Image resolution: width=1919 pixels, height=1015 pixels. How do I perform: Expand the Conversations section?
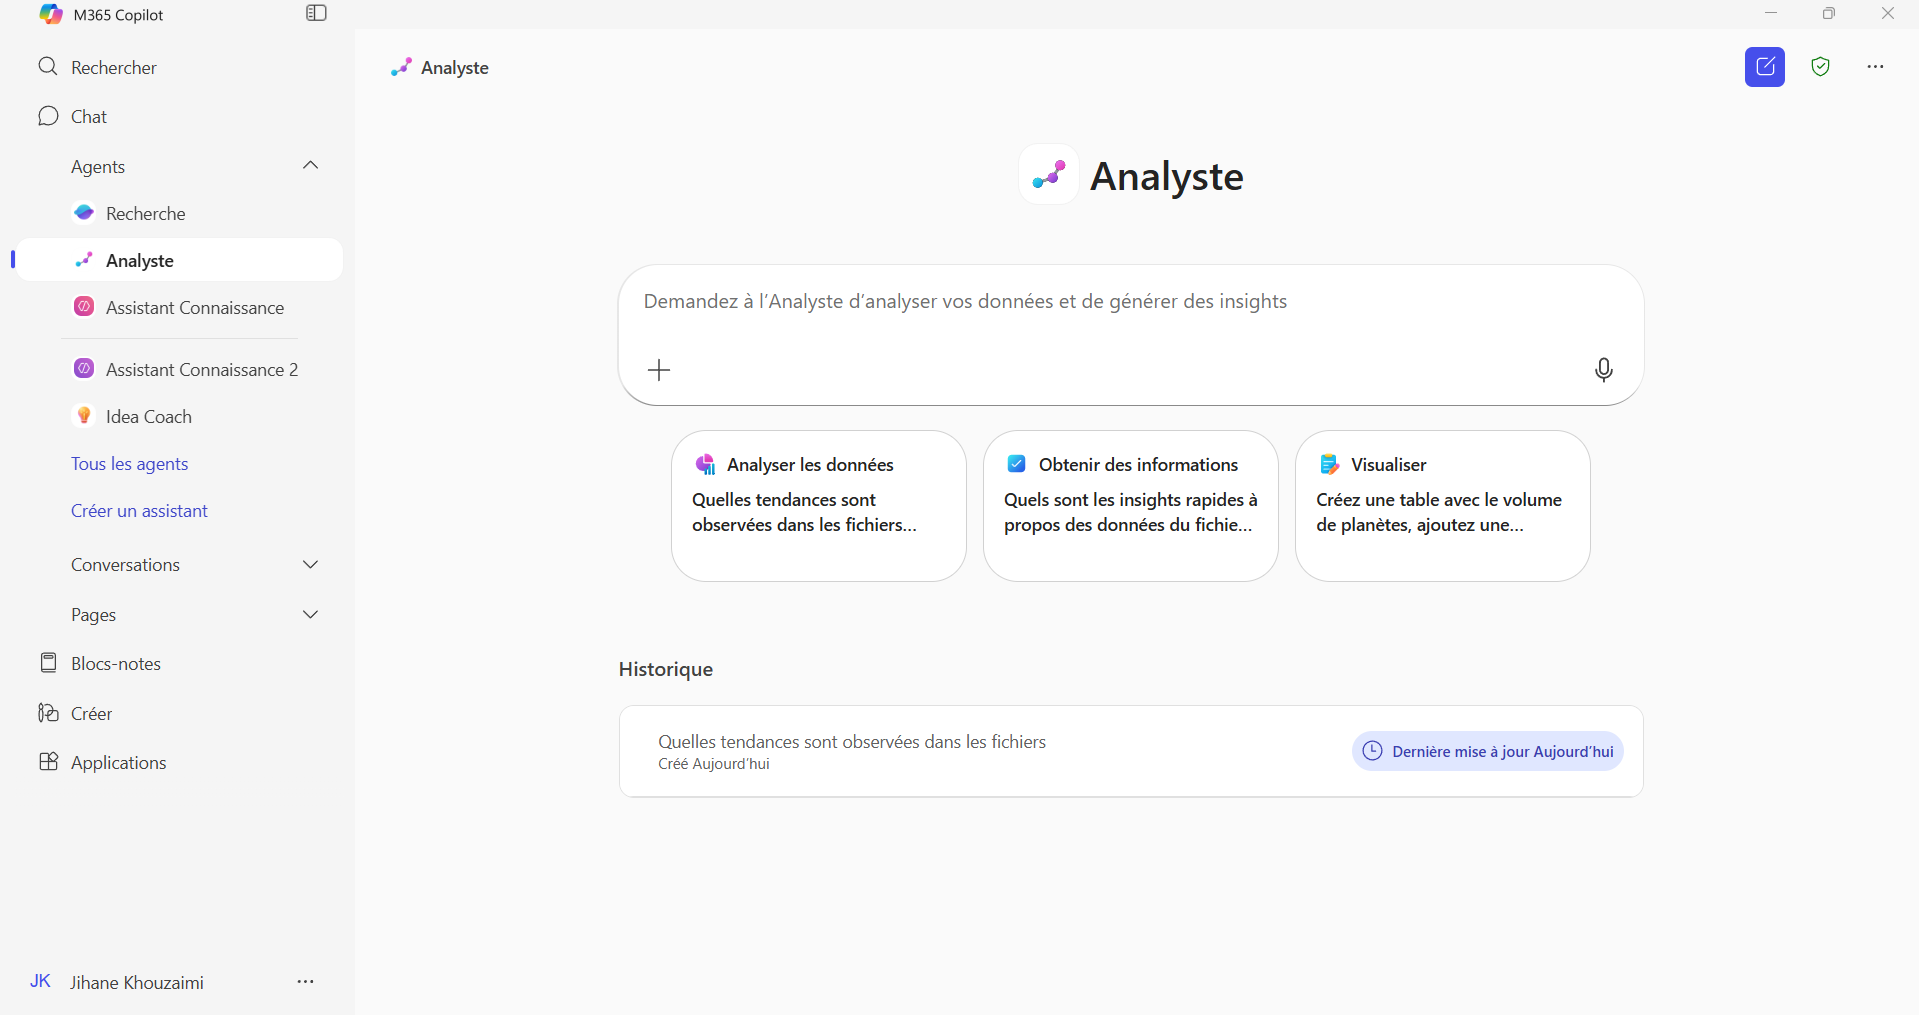pyautogui.click(x=310, y=565)
